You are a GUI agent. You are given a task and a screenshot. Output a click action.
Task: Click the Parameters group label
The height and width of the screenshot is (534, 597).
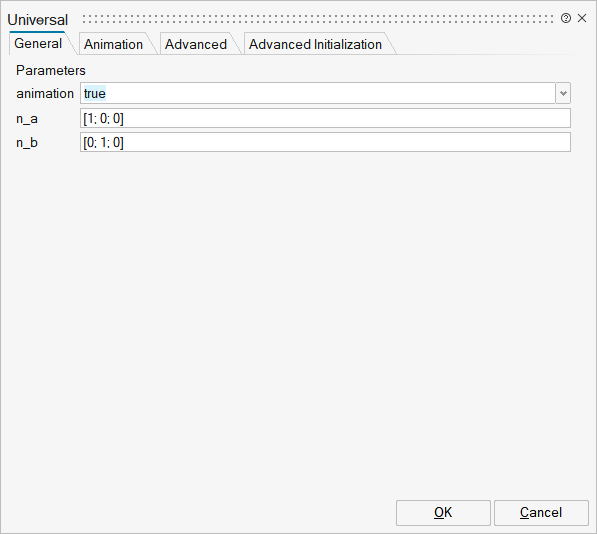[x=51, y=70]
